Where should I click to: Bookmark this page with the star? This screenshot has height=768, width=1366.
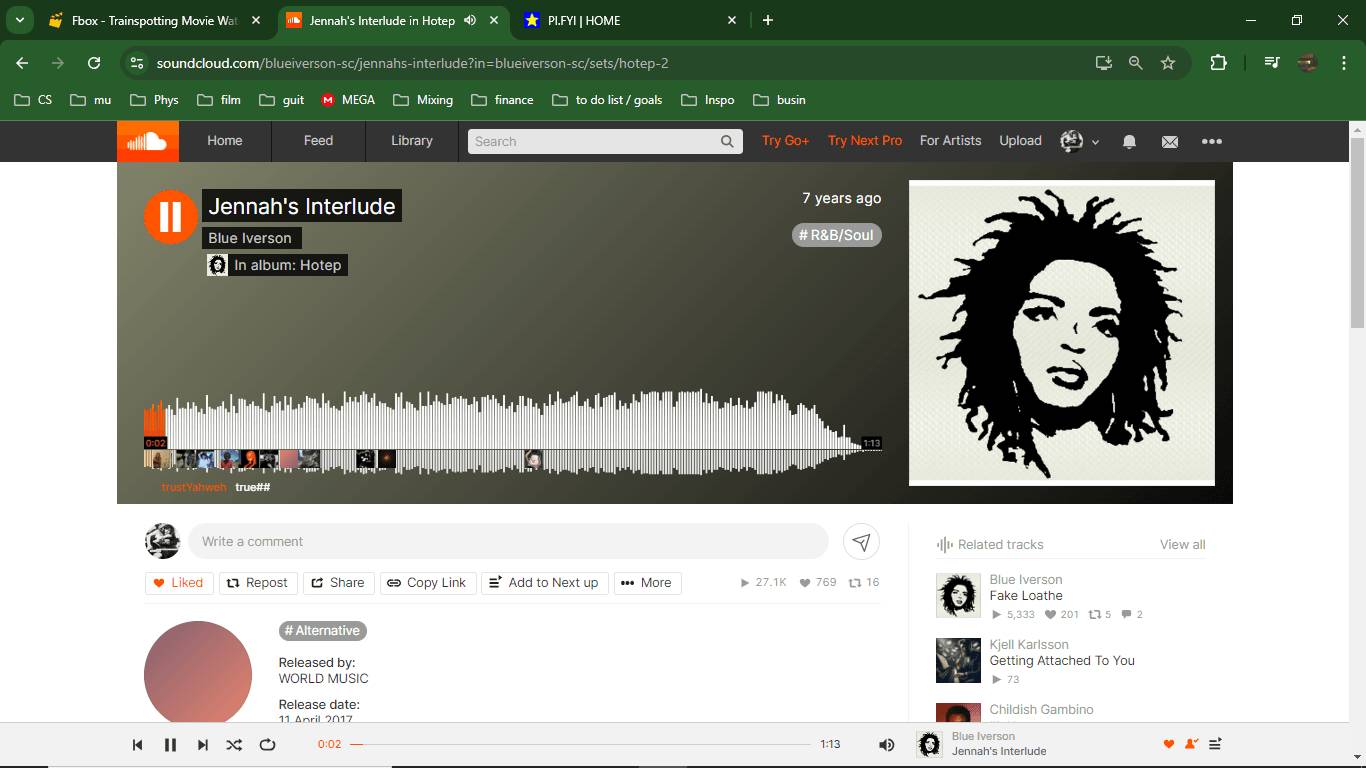coord(1168,63)
